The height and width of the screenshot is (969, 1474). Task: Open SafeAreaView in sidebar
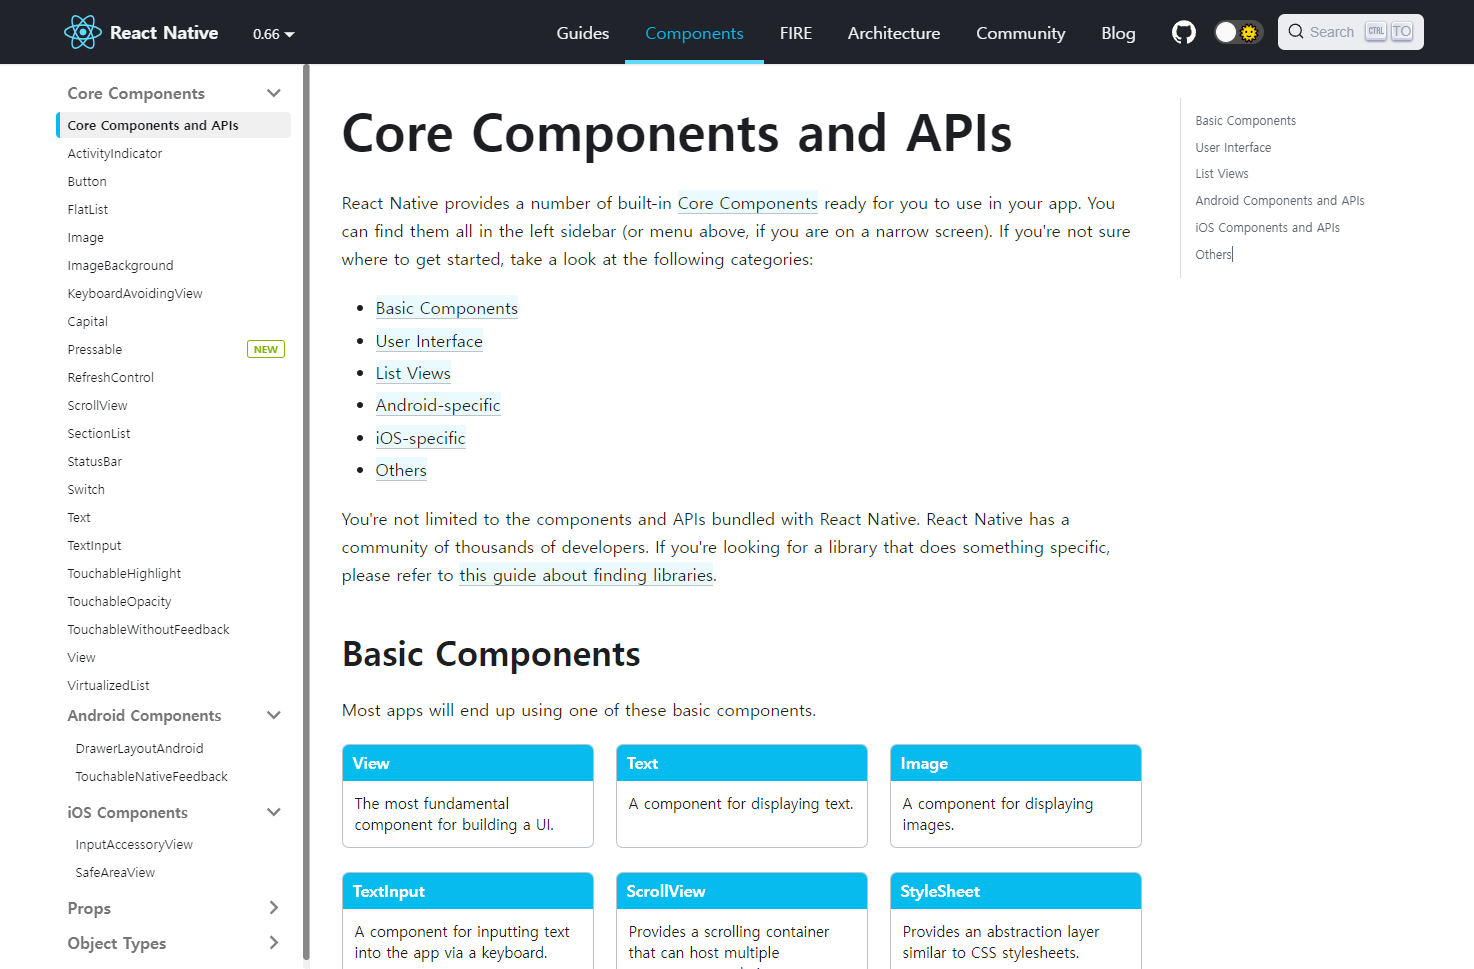[115, 872]
